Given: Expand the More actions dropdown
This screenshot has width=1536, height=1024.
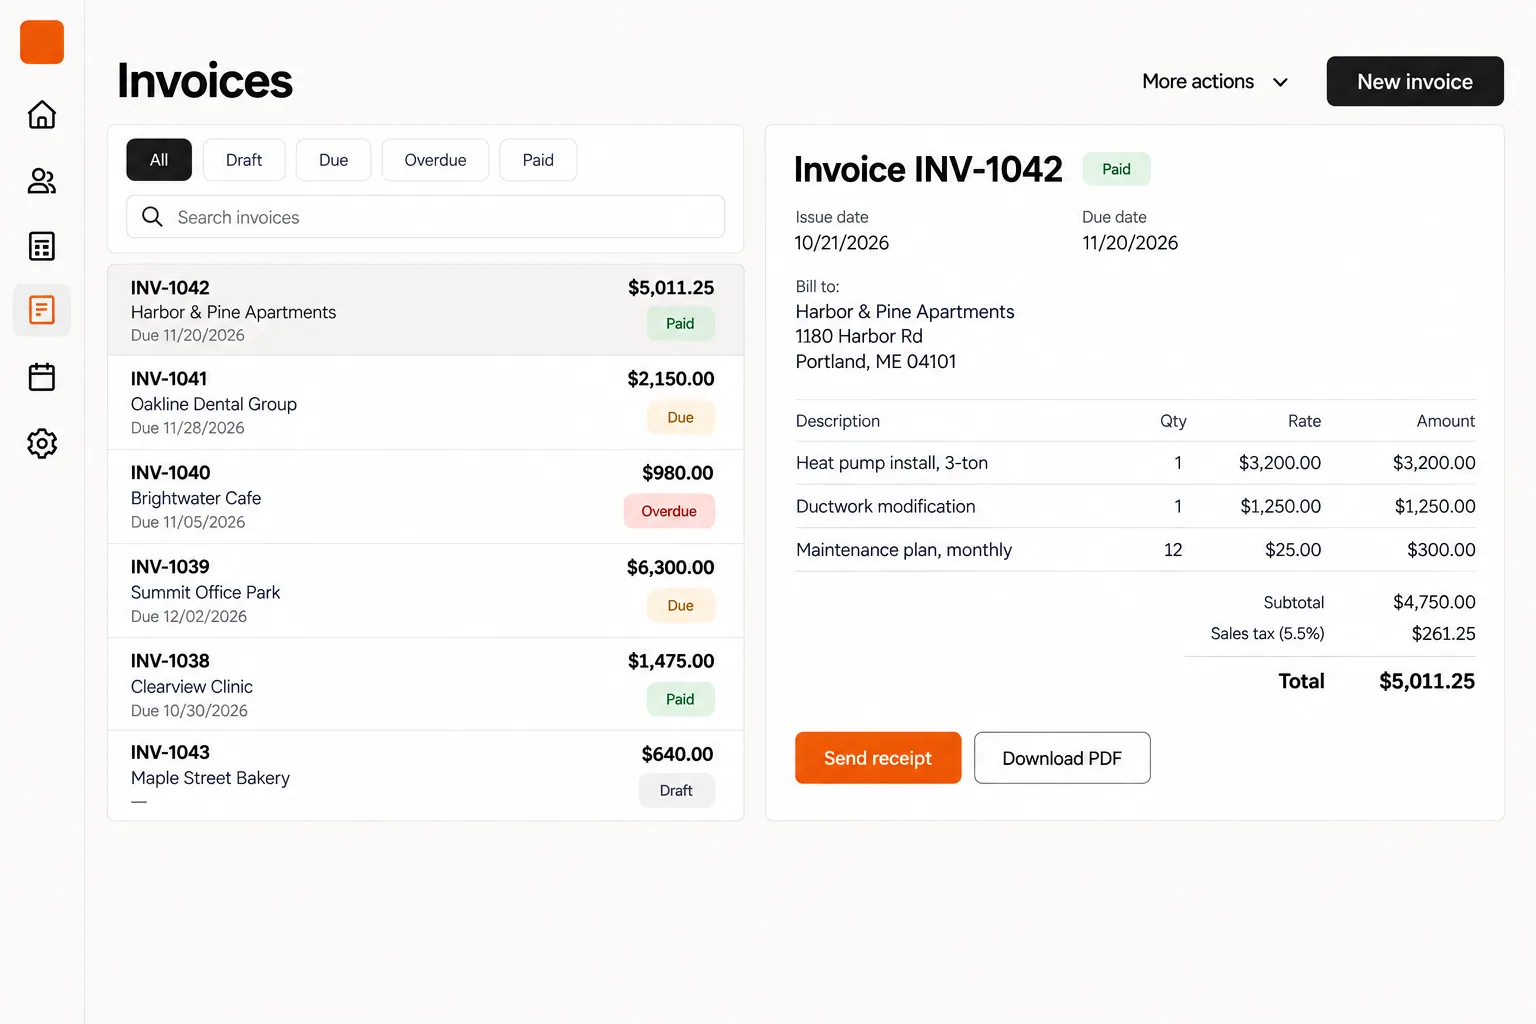Looking at the screenshot, I should tap(1215, 81).
